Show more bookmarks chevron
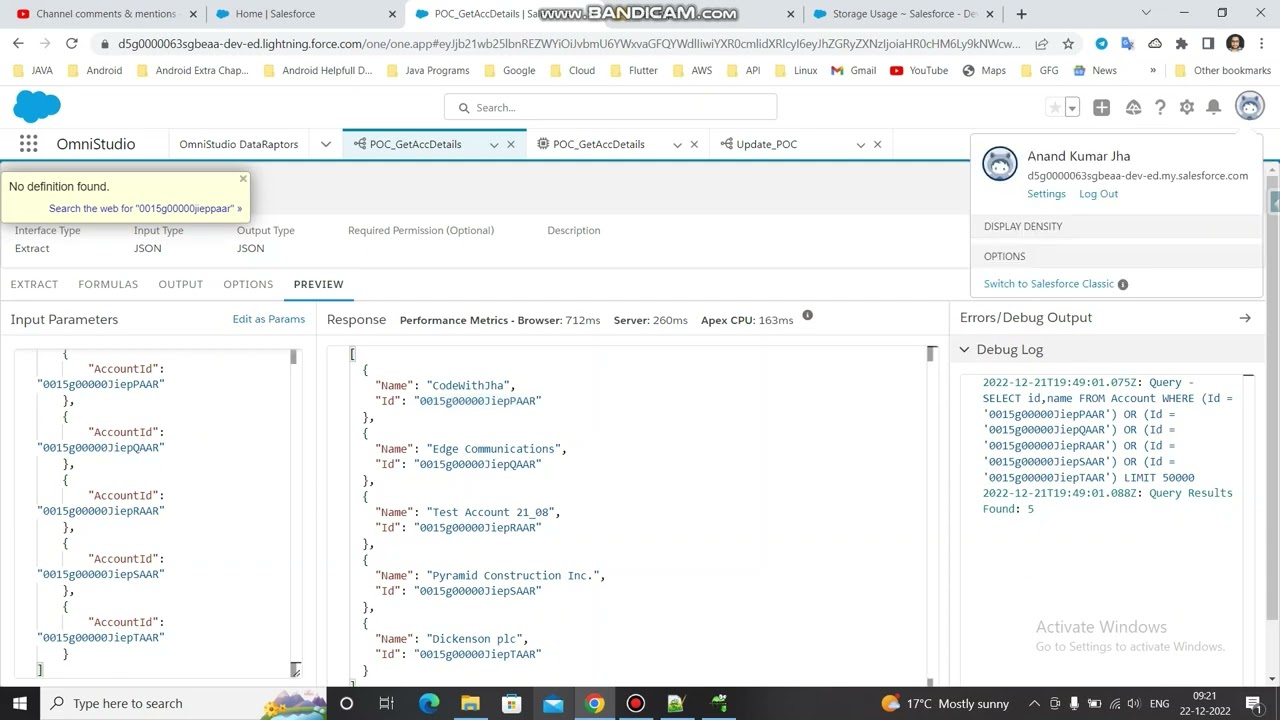 tap(1153, 71)
